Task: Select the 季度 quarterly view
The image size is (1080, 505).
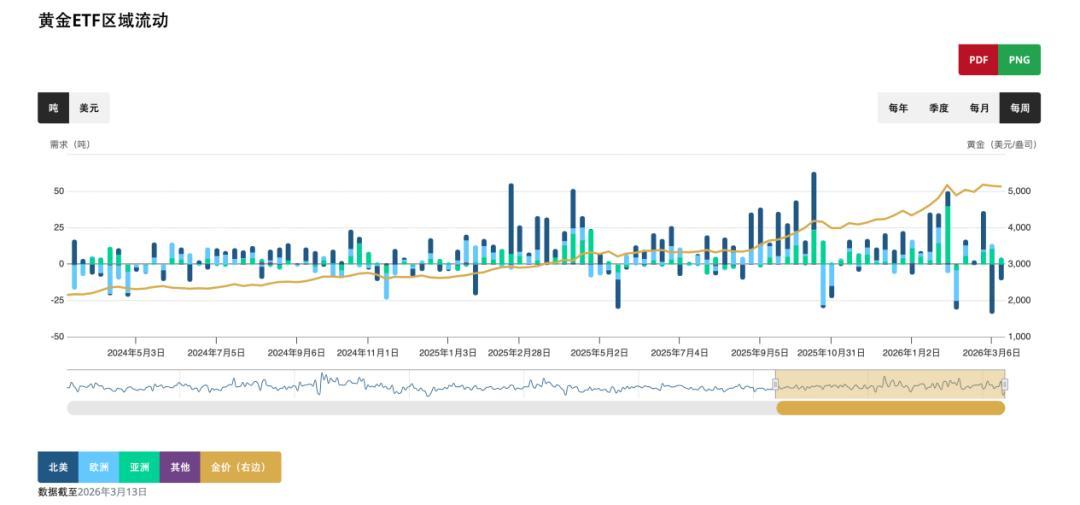Action: pyautogui.click(x=938, y=108)
